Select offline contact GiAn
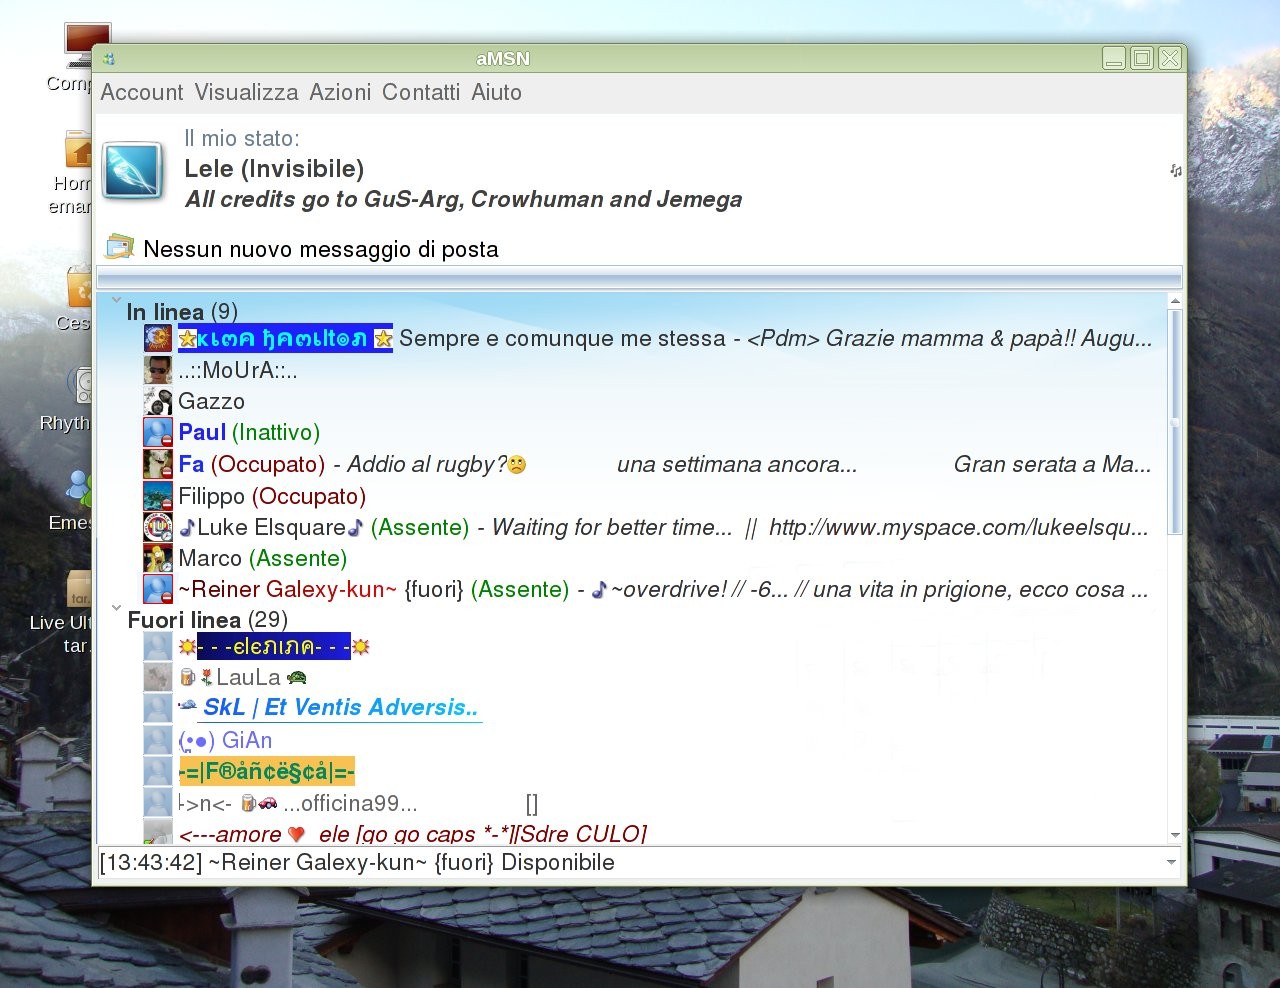Image resolution: width=1280 pixels, height=988 pixels. (x=225, y=740)
